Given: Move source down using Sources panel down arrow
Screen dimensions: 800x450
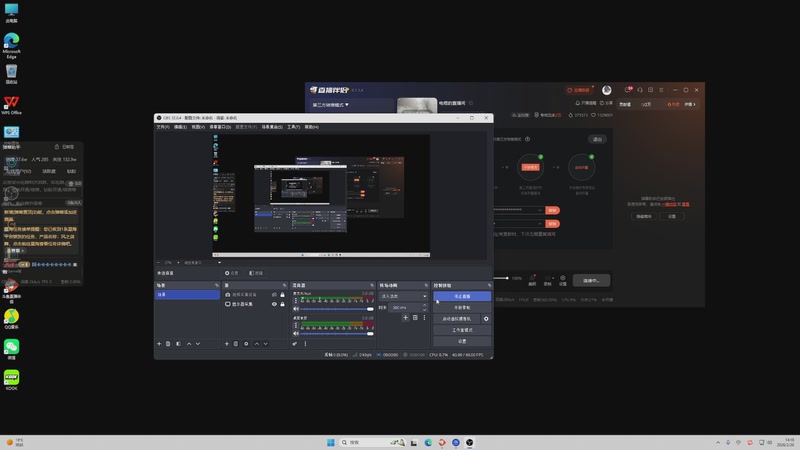Looking at the screenshot, I should [x=266, y=344].
